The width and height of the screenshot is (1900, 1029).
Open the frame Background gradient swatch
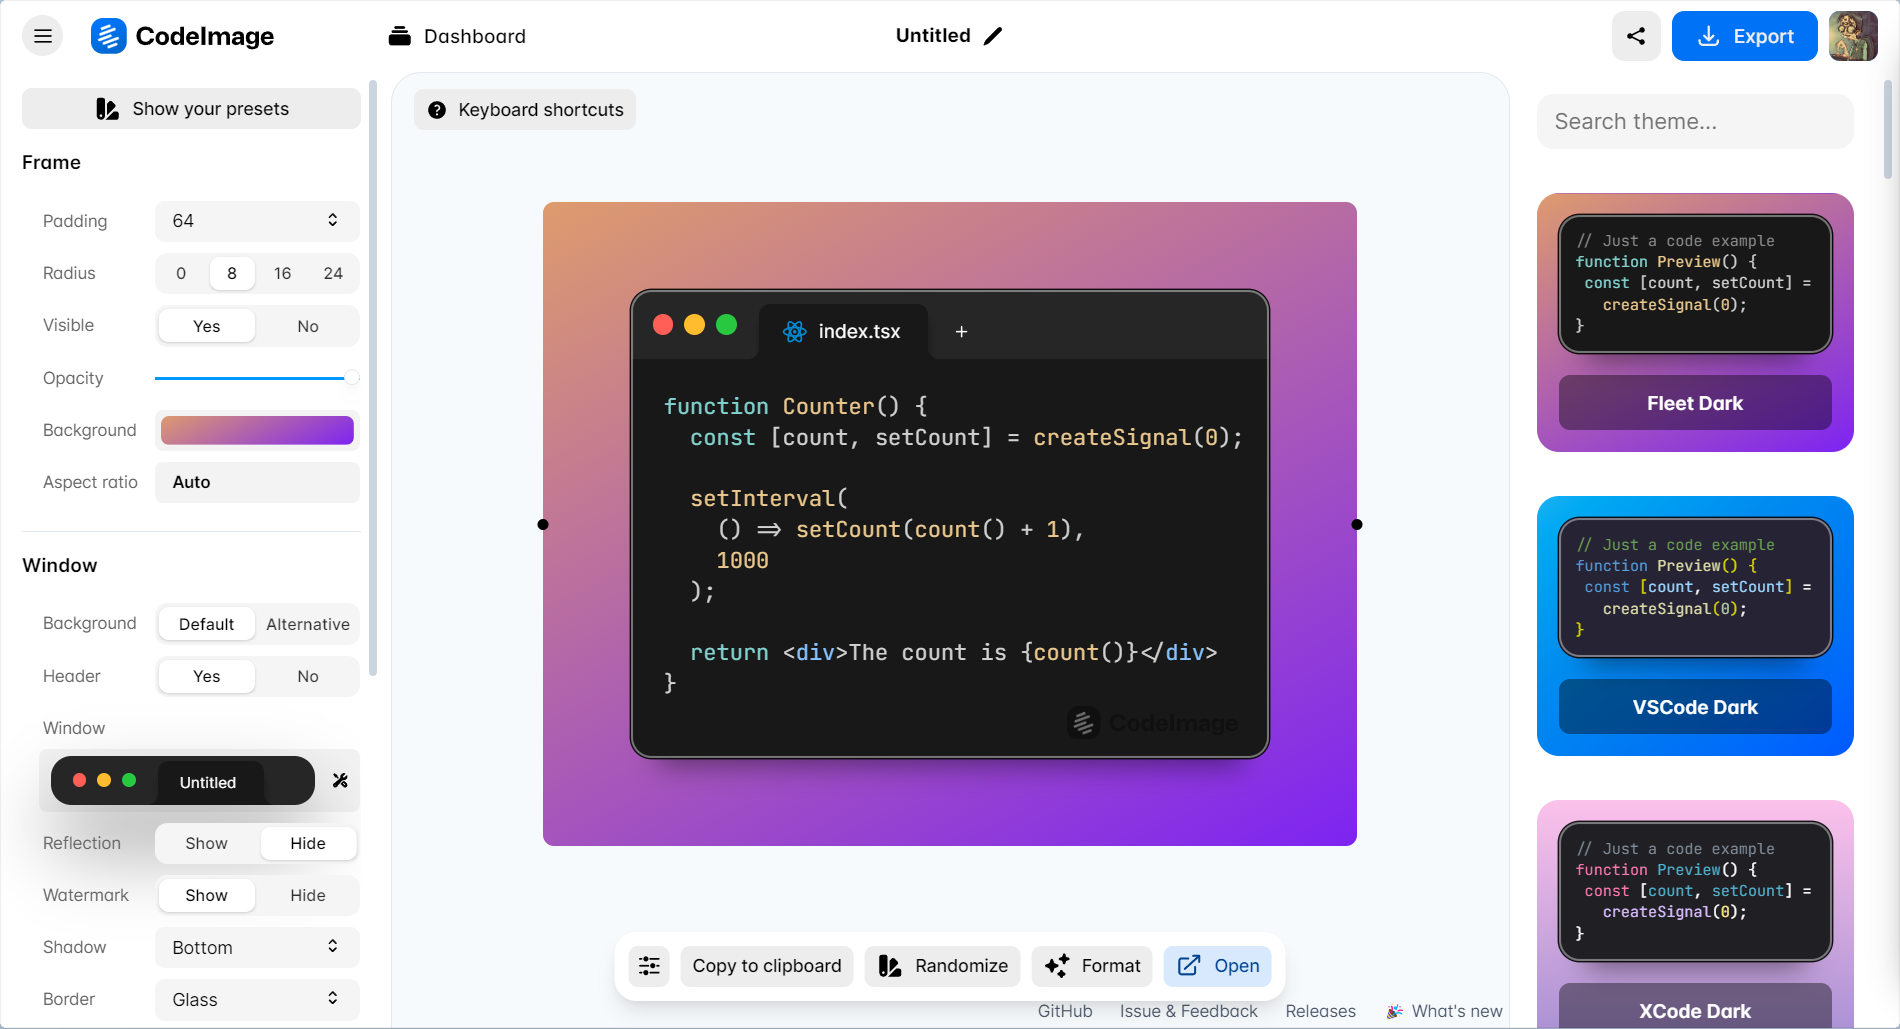[x=257, y=430]
